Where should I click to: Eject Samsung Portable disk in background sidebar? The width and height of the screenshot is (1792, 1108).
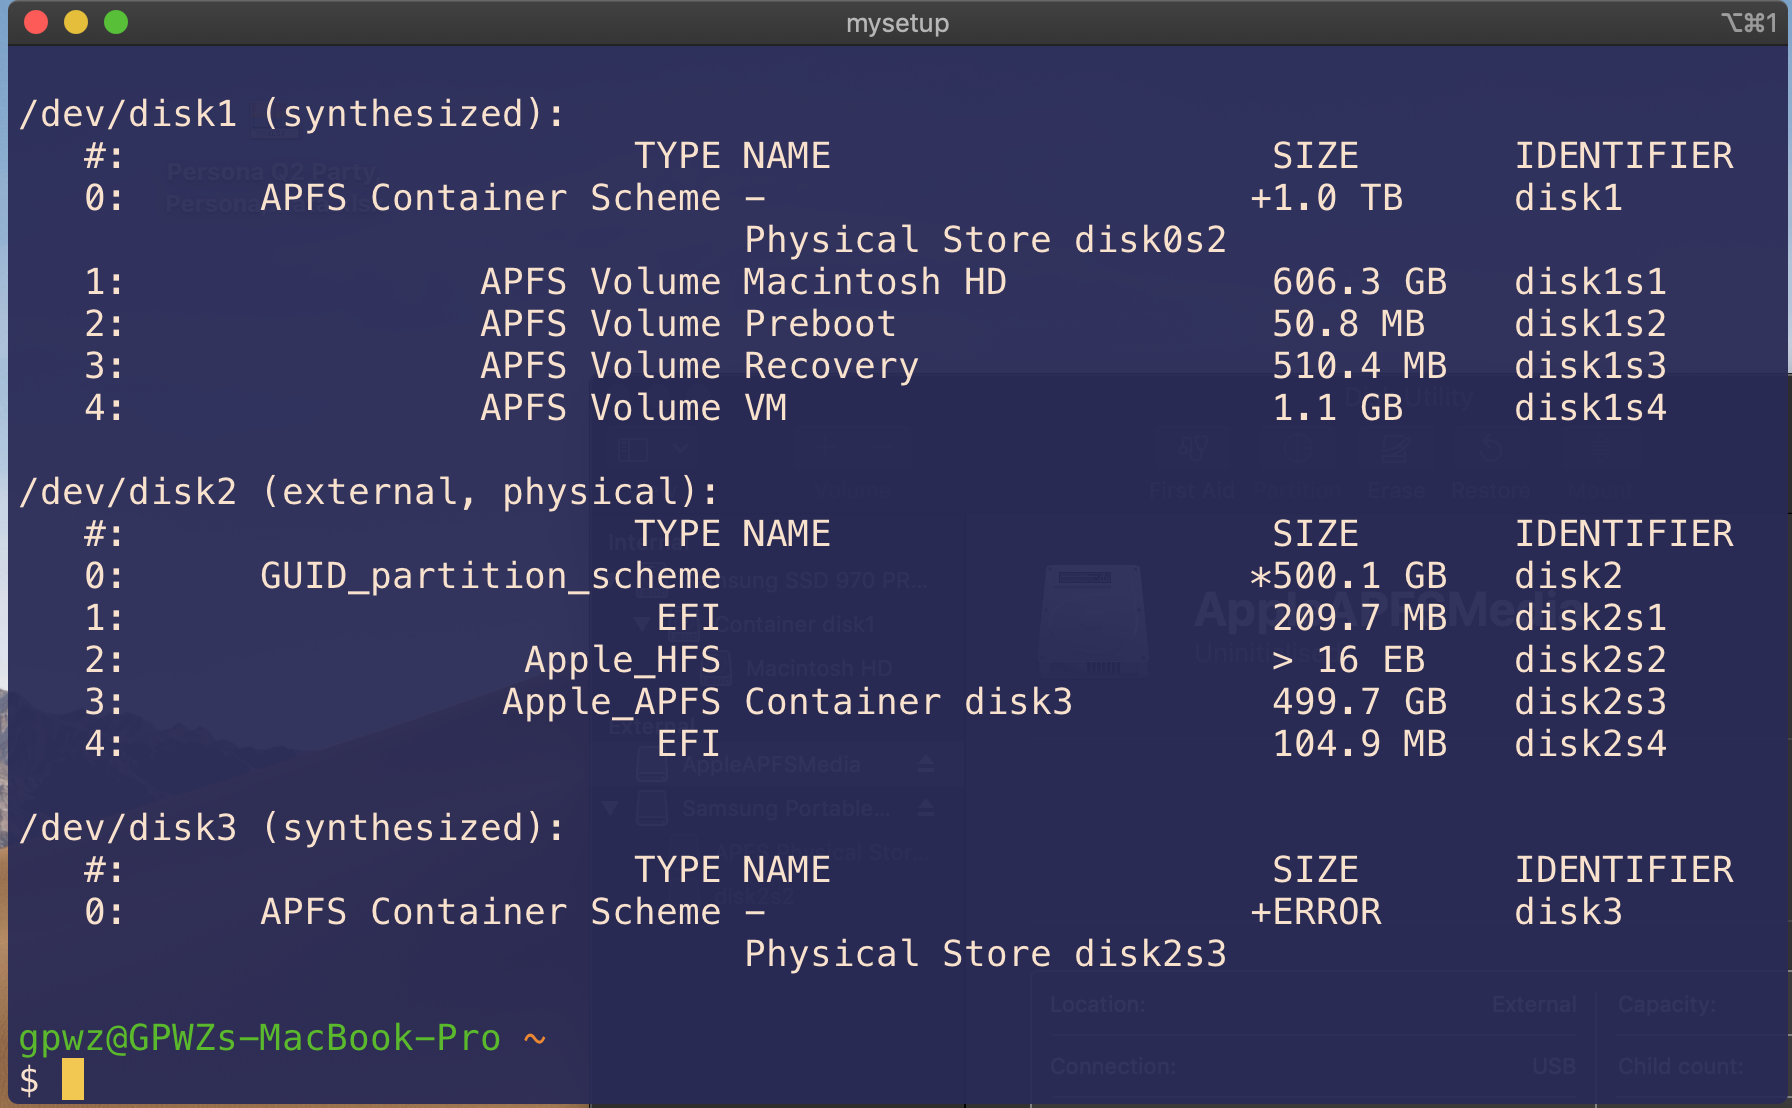(x=926, y=807)
